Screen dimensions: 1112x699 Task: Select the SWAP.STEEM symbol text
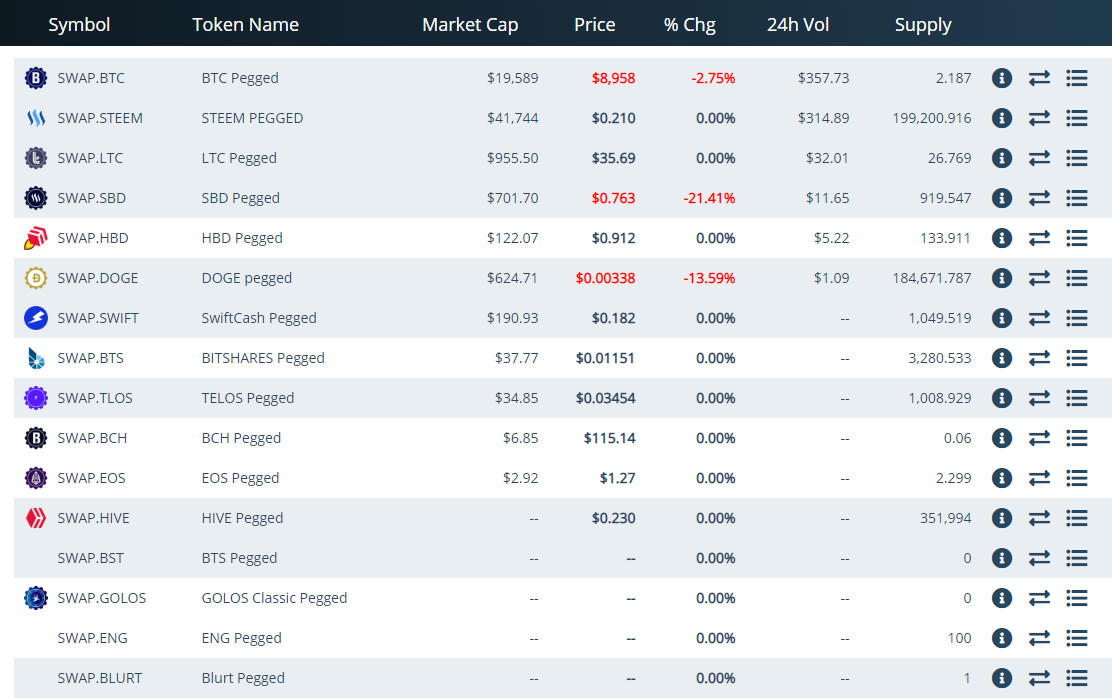[100, 118]
